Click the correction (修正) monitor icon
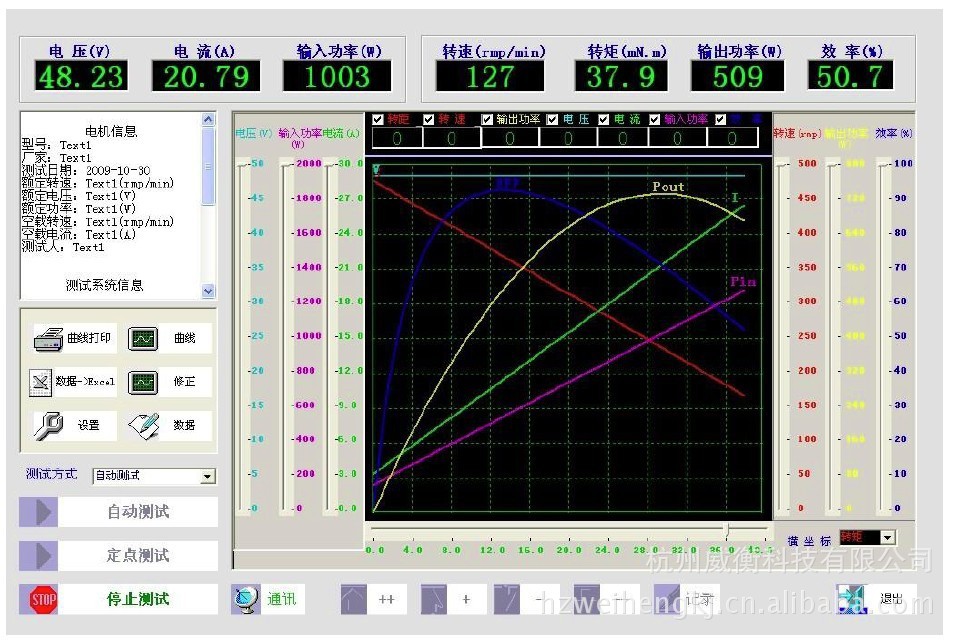The image size is (964, 642). pos(143,382)
